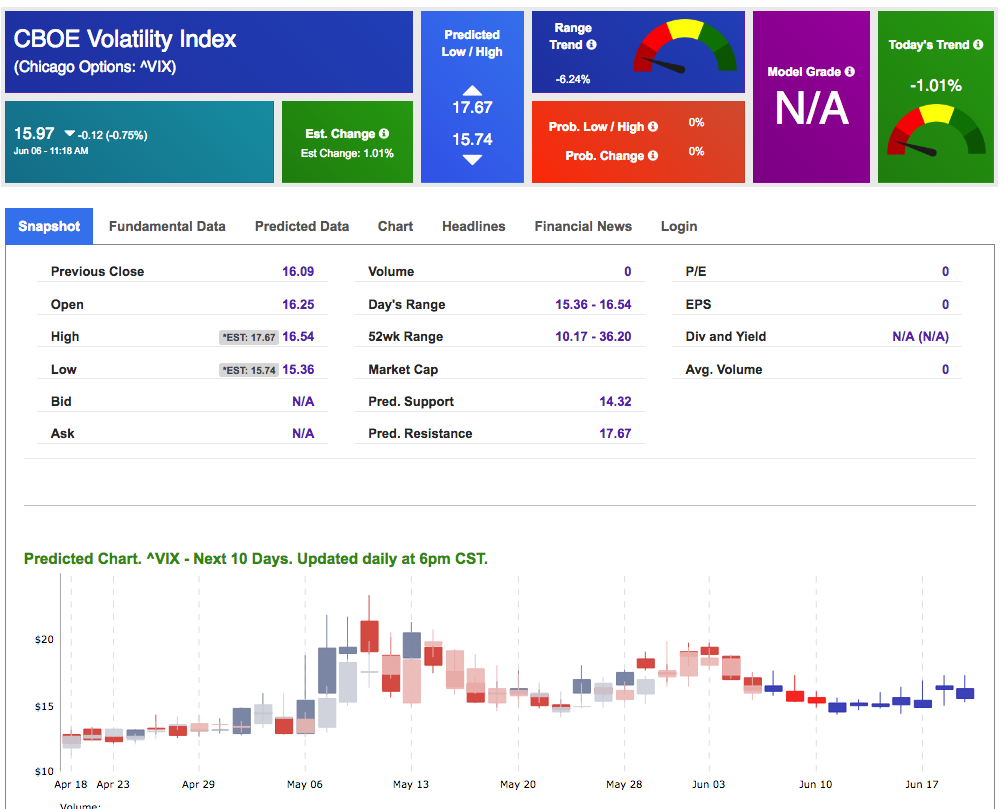This screenshot has height=809, width=1004.
Task: Click the Predicted Low down arrow
Action: coord(473,160)
